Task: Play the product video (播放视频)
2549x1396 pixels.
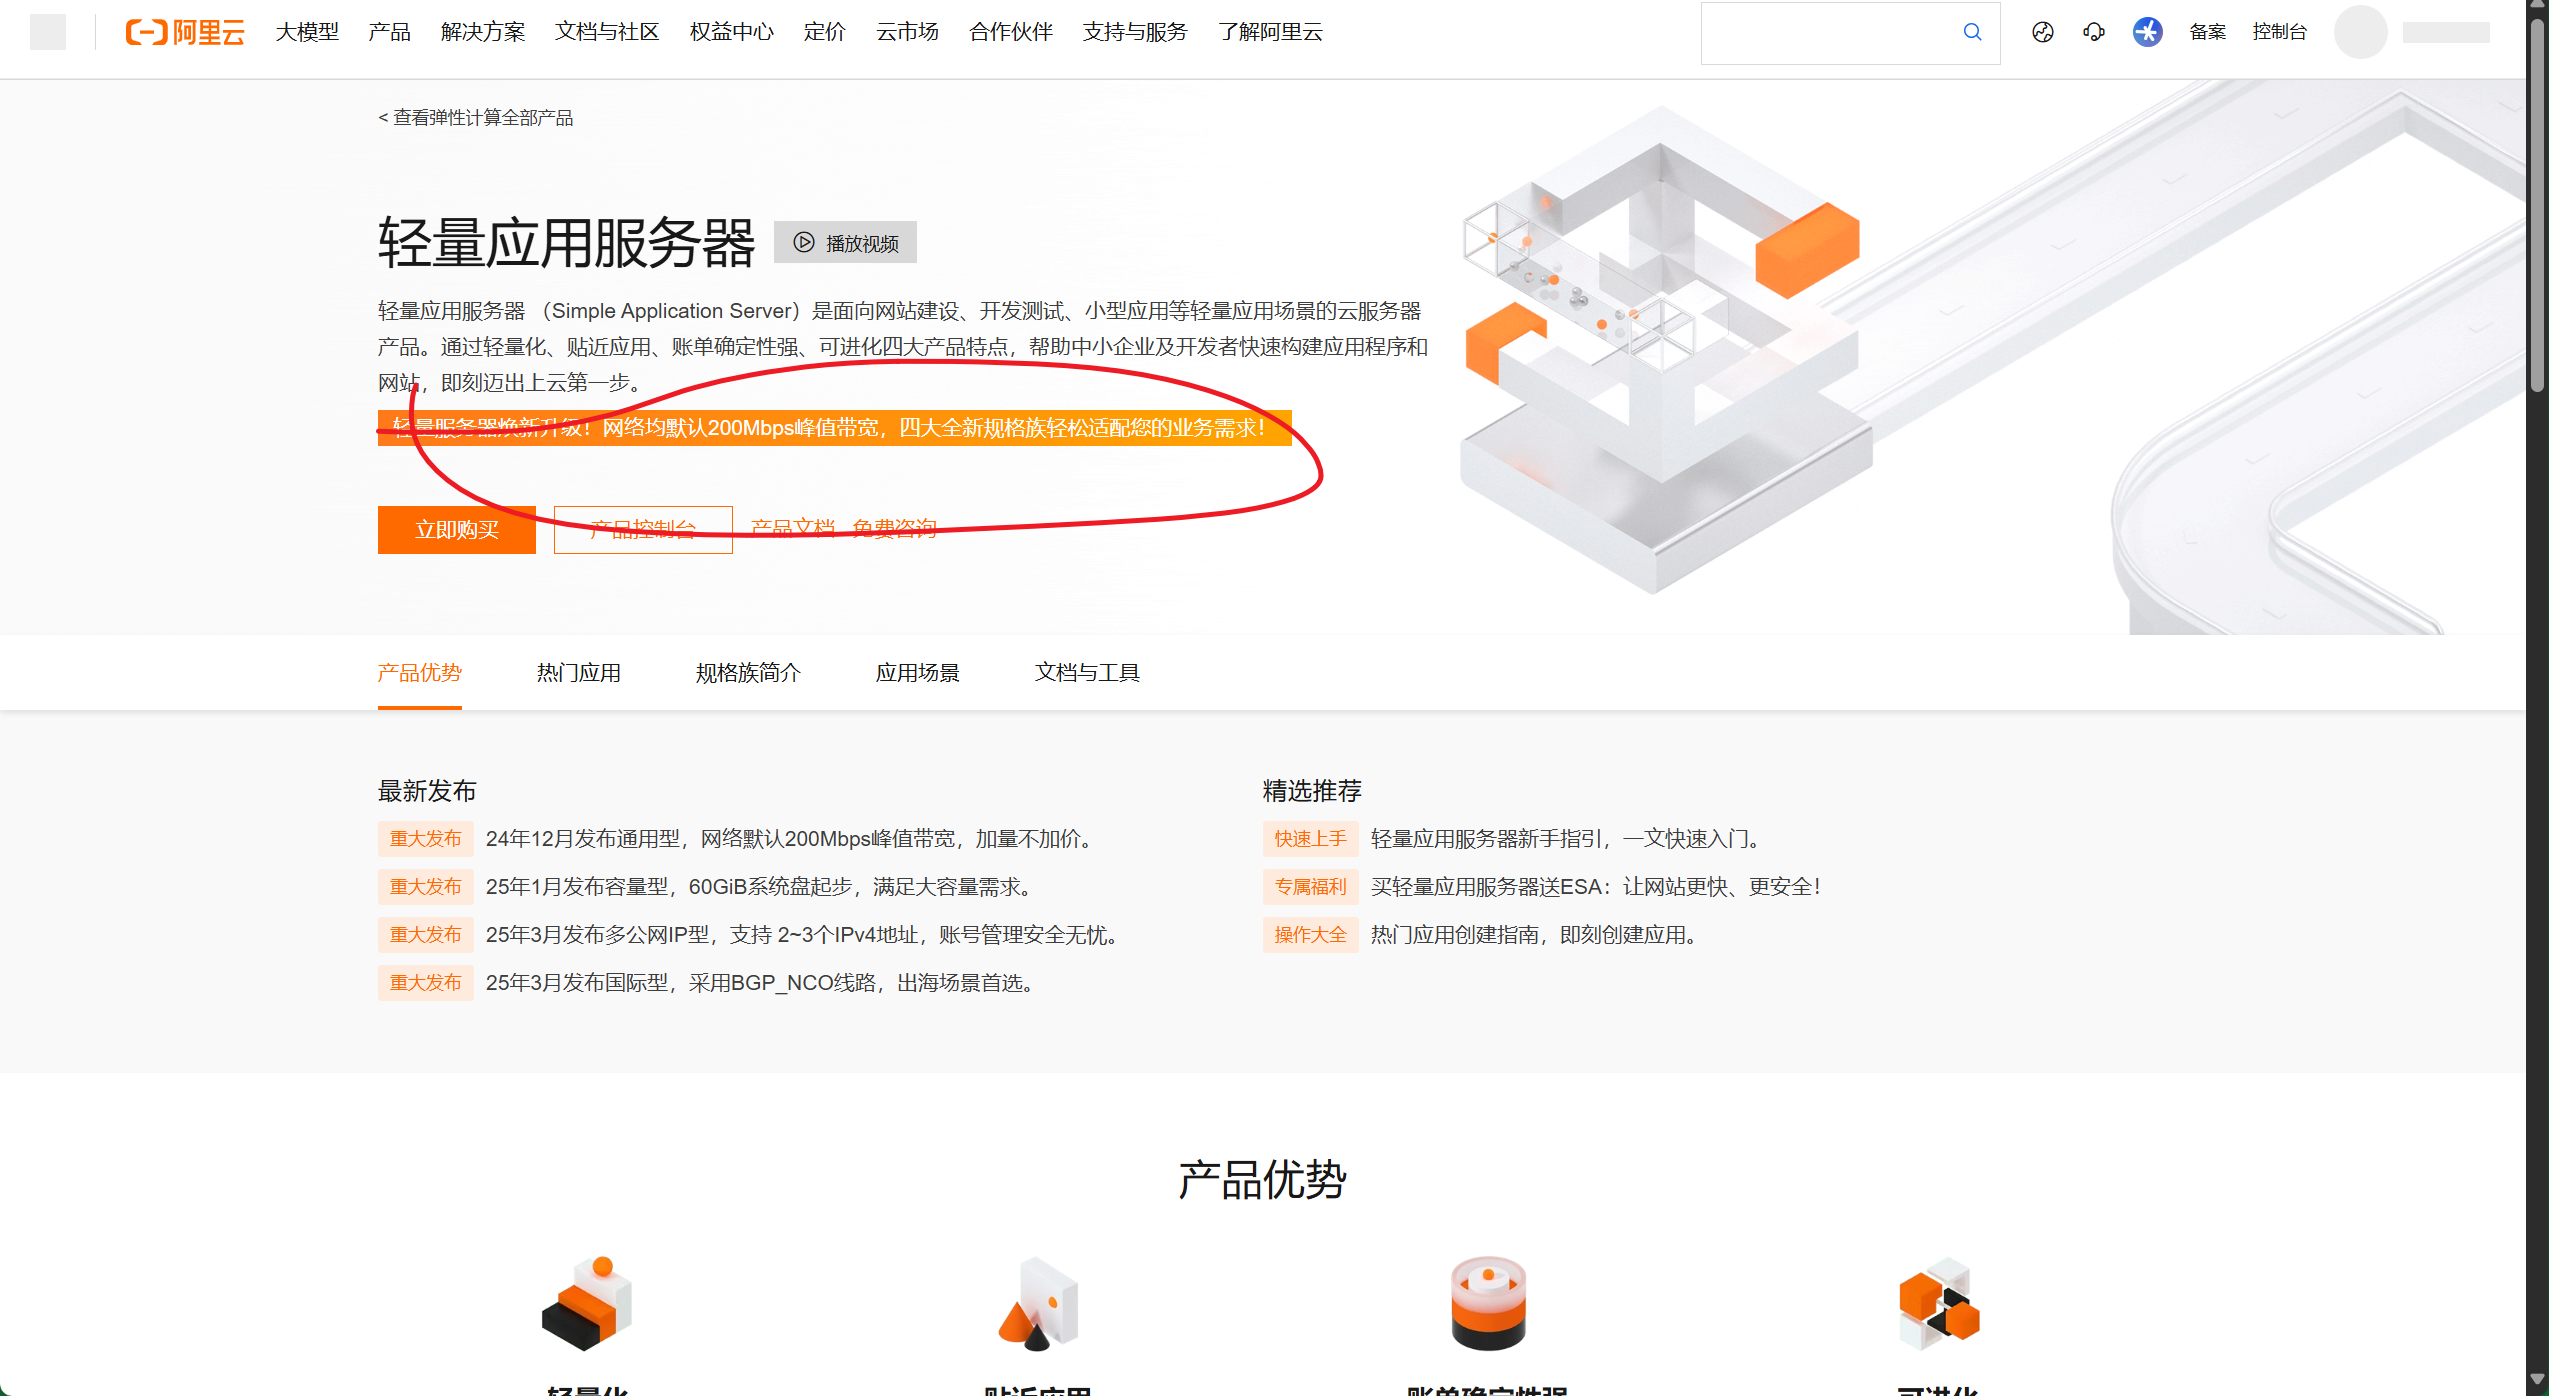Action: [x=846, y=243]
